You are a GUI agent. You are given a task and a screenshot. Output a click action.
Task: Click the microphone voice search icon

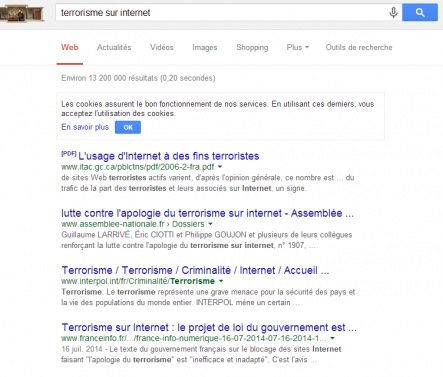[393, 13]
